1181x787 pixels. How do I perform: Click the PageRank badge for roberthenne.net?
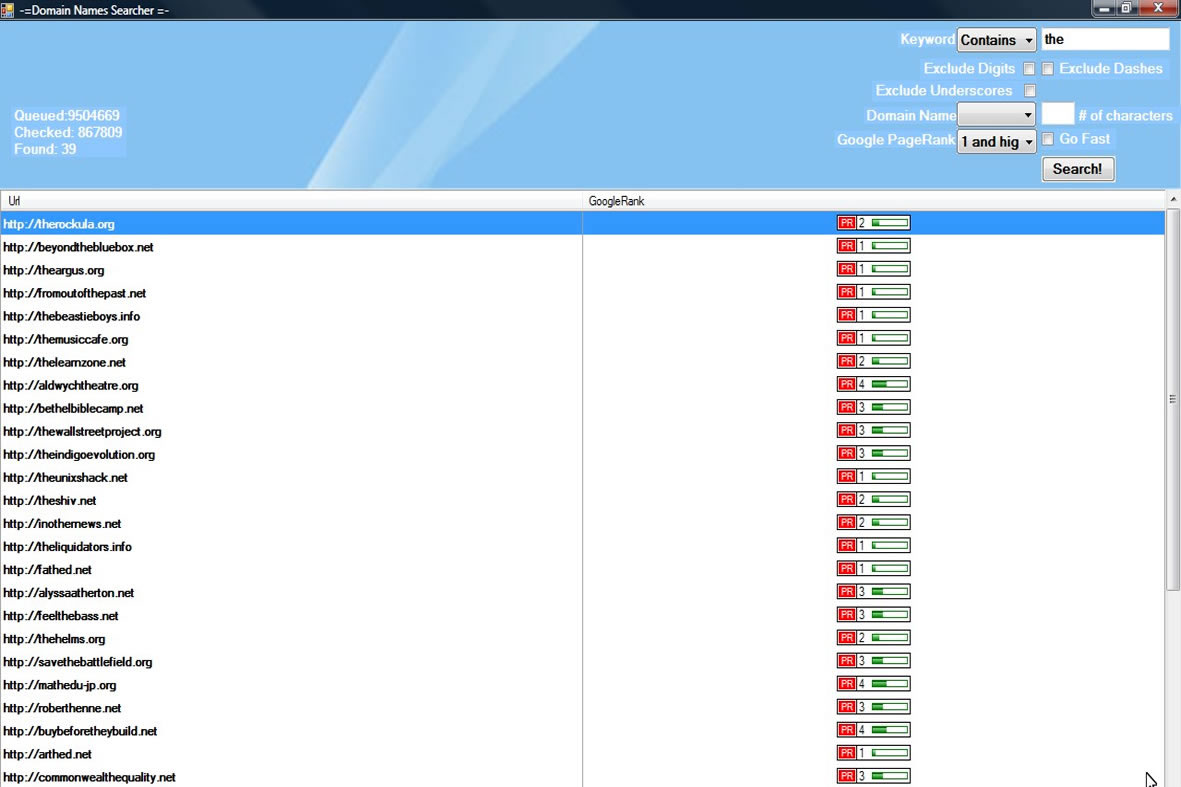point(874,707)
